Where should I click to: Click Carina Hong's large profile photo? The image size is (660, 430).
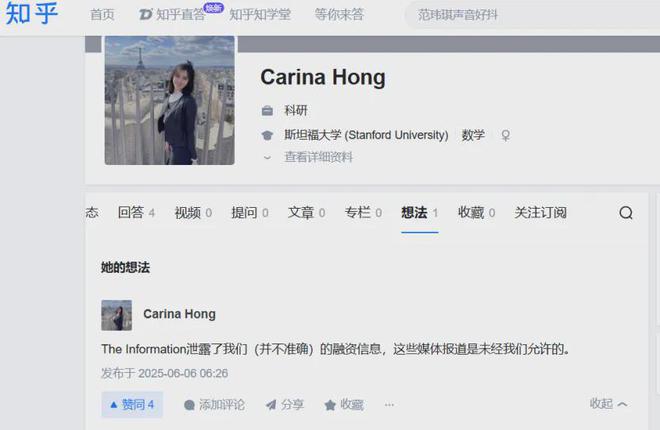[x=170, y=100]
